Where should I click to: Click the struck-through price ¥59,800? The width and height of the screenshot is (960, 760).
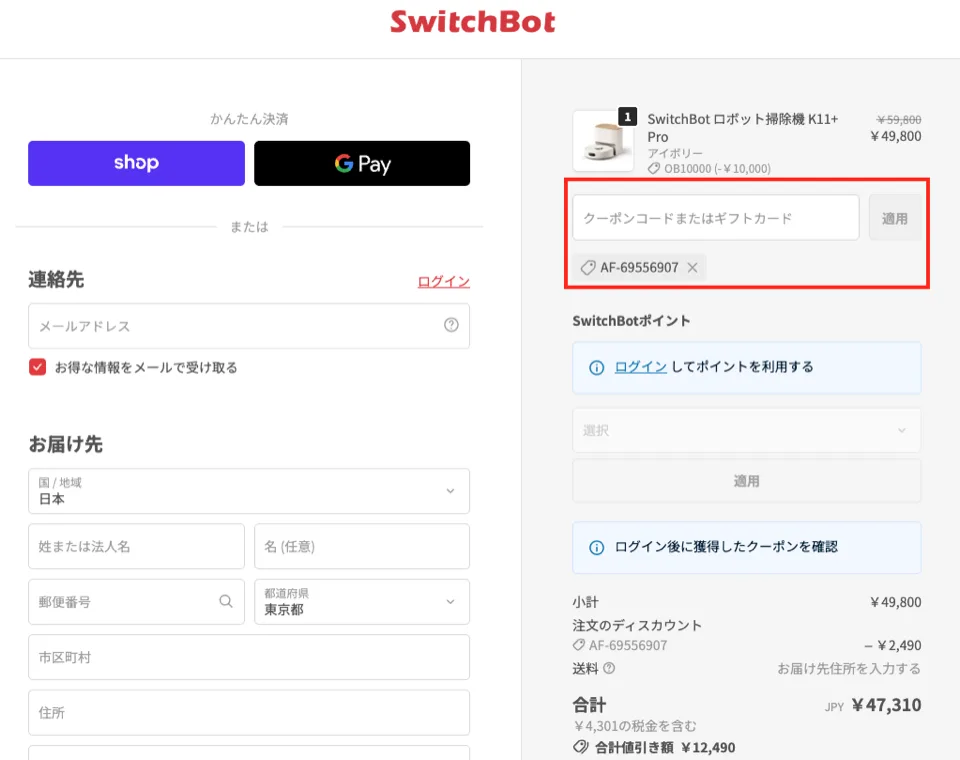point(899,119)
